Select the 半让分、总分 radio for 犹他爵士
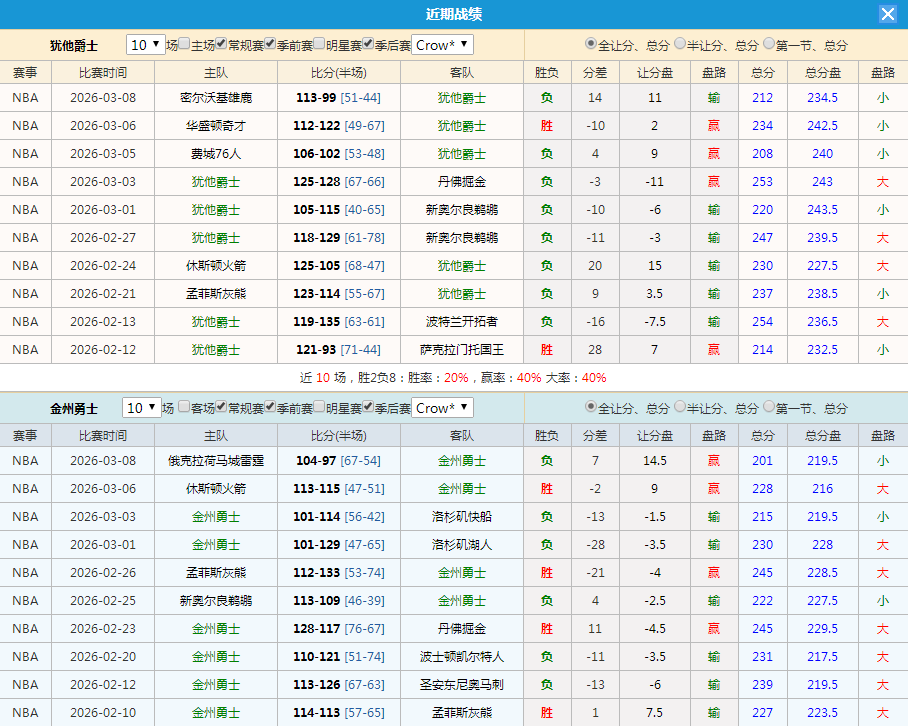This screenshot has height=726, width=908. tap(681, 44)
